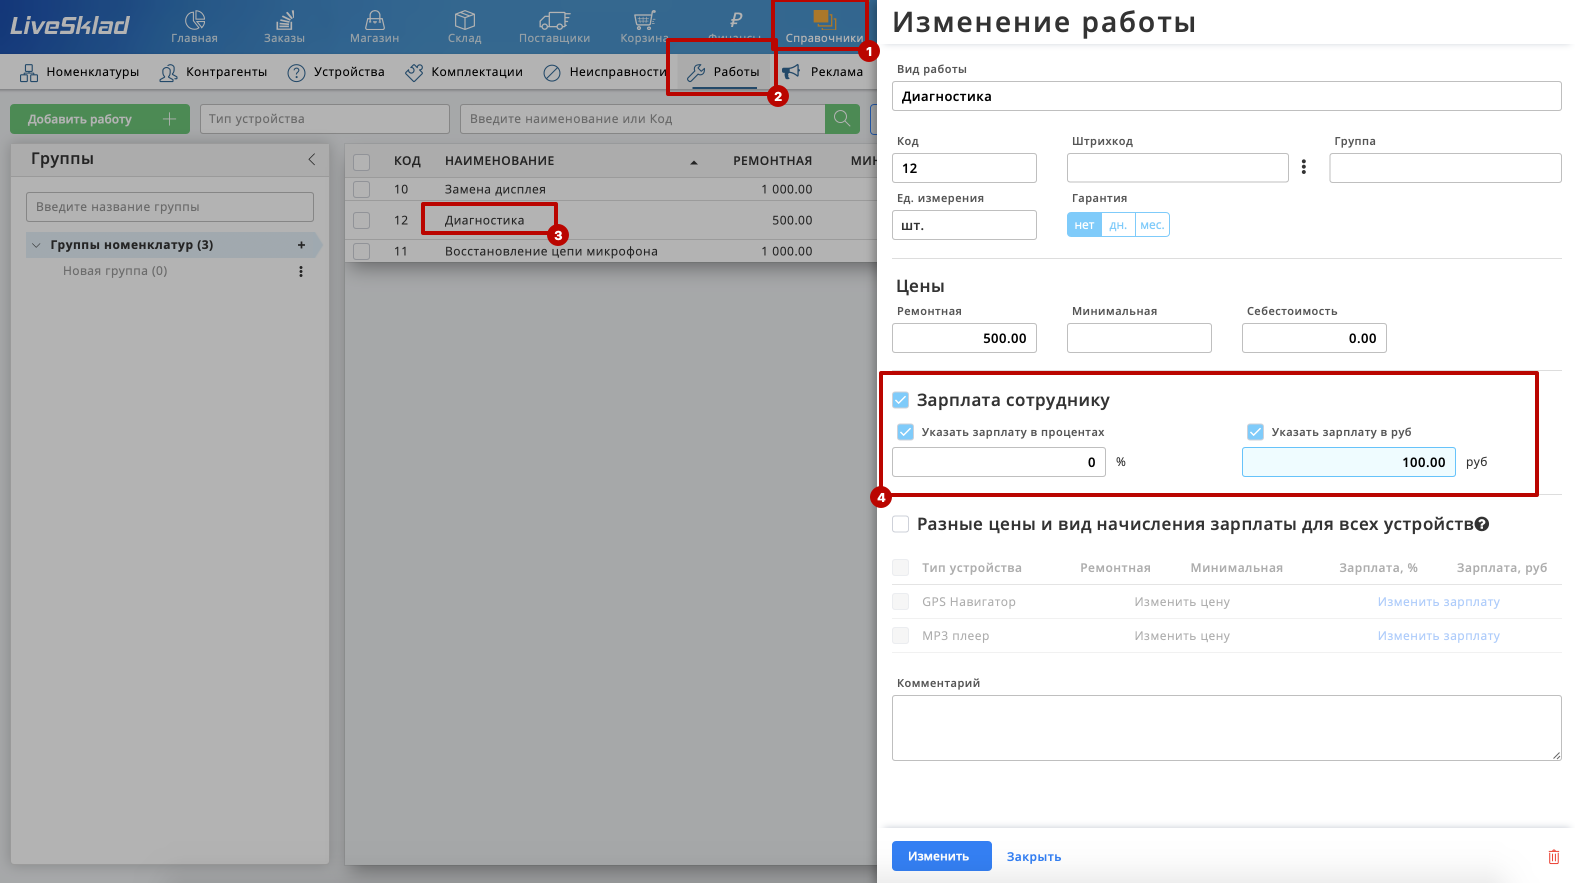Open the Справочники section icon
This screenshot has width=1575, height=883.
824,19
